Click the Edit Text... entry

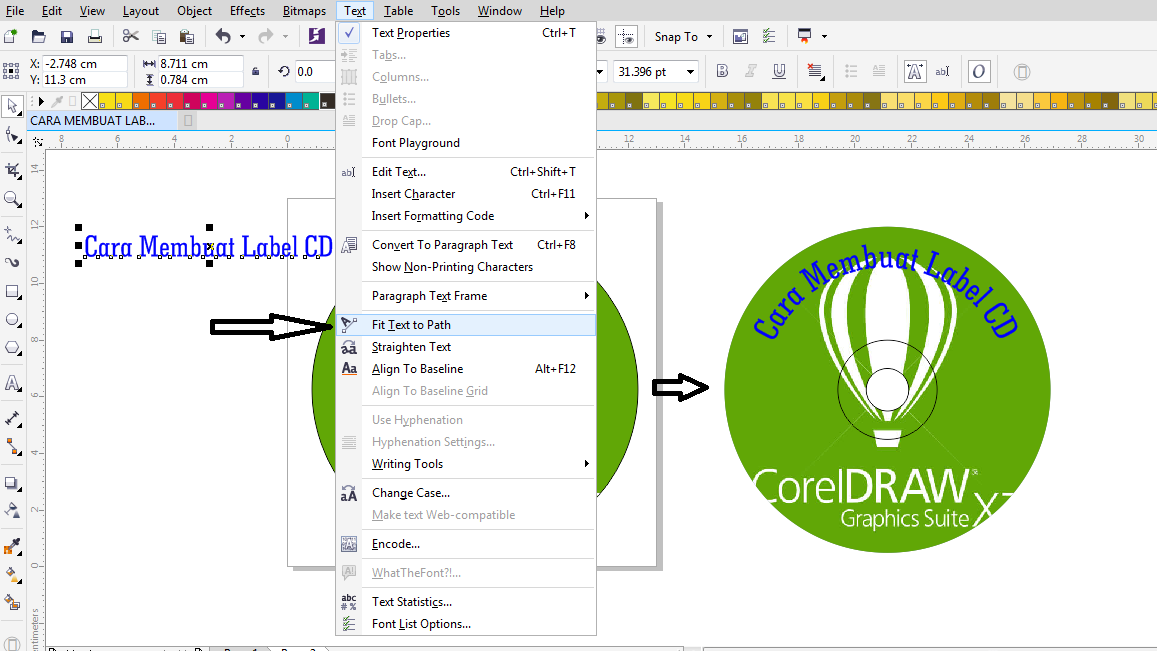pos(466,171)
